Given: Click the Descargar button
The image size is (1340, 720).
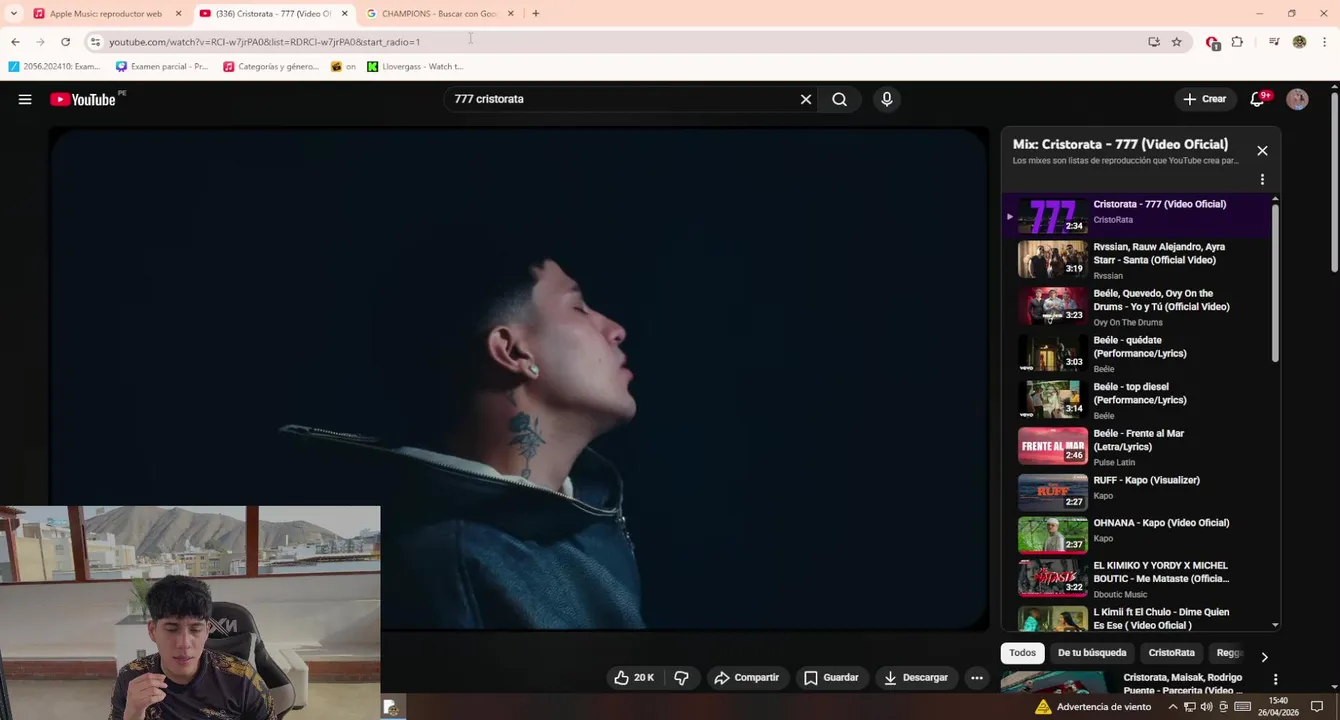Looking at the screenshot, I should [915, 677].
